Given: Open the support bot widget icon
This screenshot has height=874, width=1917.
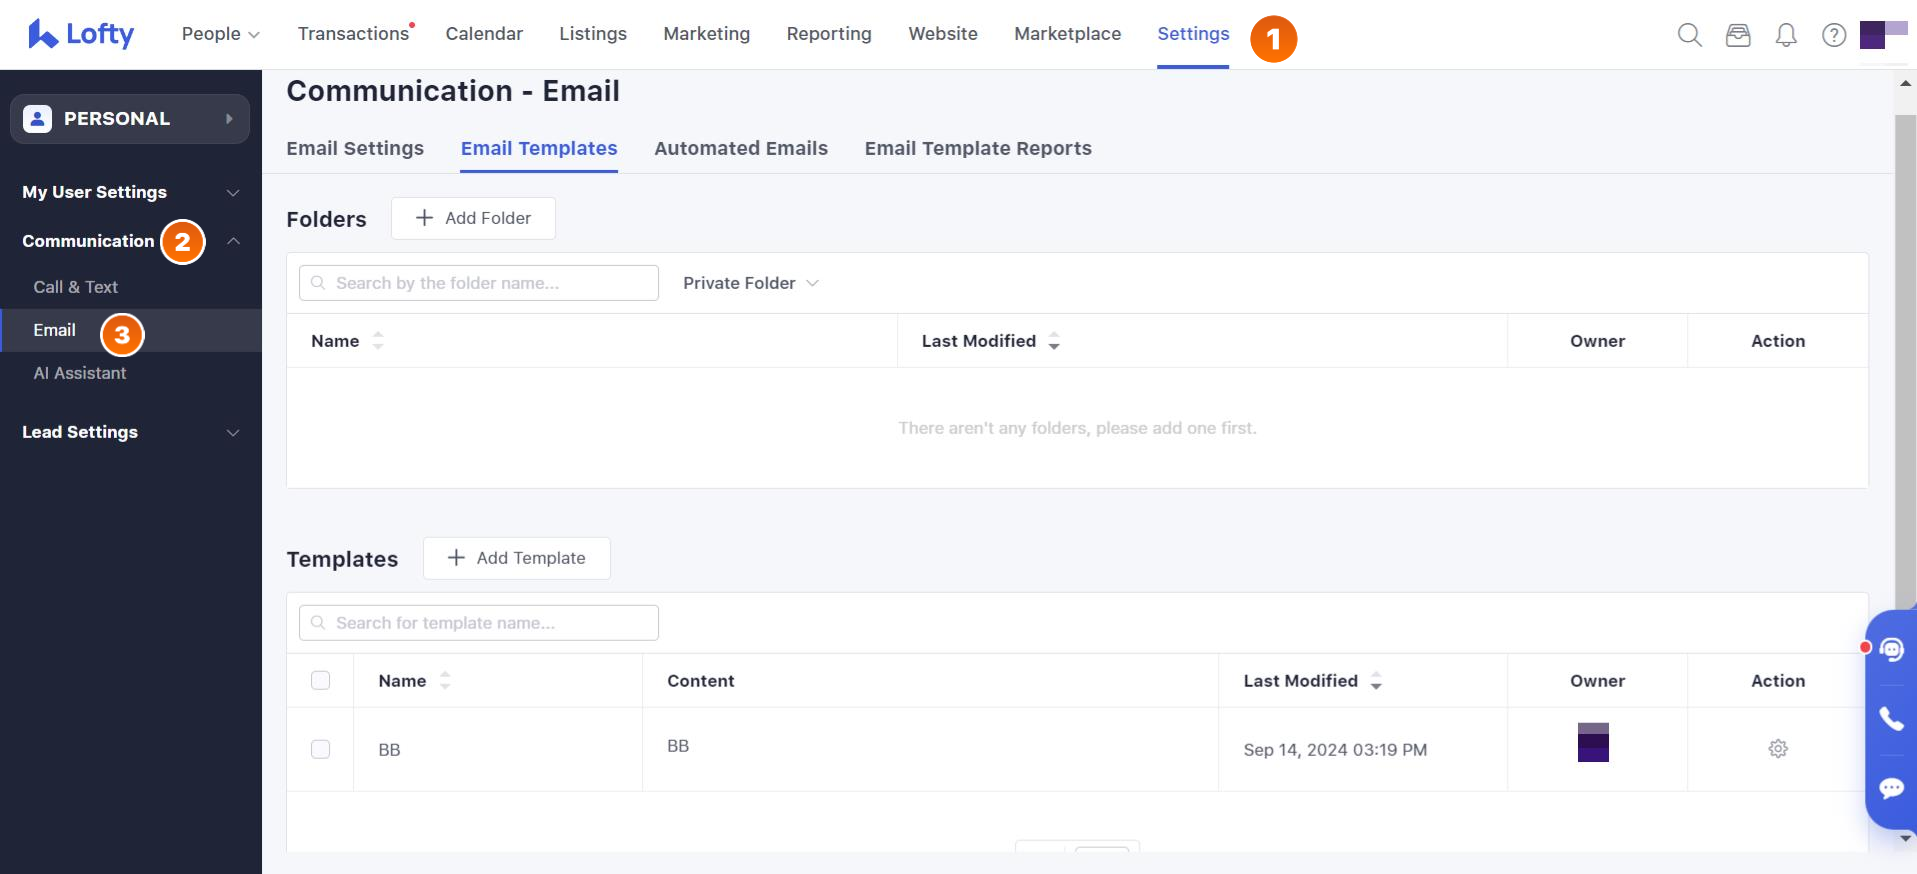Looking at the screenshot, I should 1891,649.
